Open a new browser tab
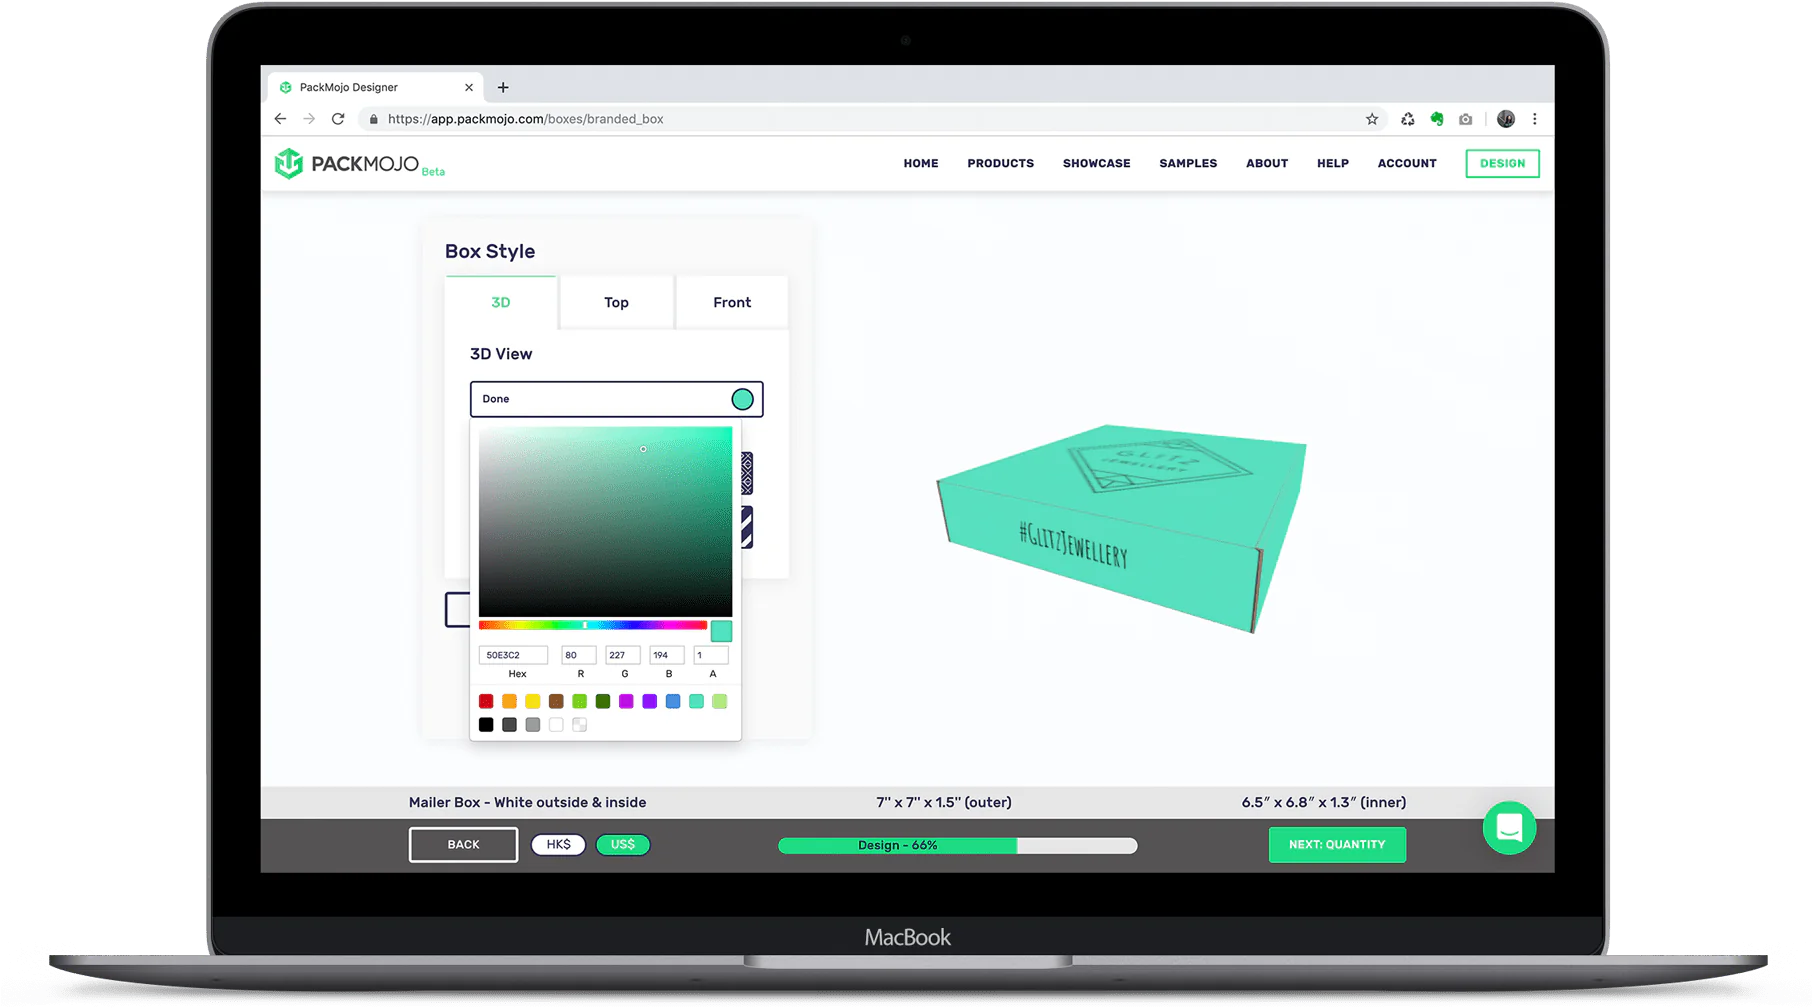The height and width of the screenshot is (1008, 1812). [503, 87]
